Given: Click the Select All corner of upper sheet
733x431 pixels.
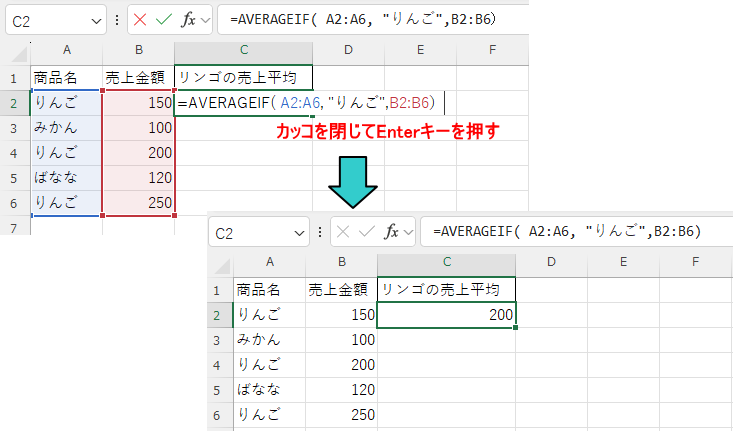Looking at the screenshot, I should click(14, 50).
